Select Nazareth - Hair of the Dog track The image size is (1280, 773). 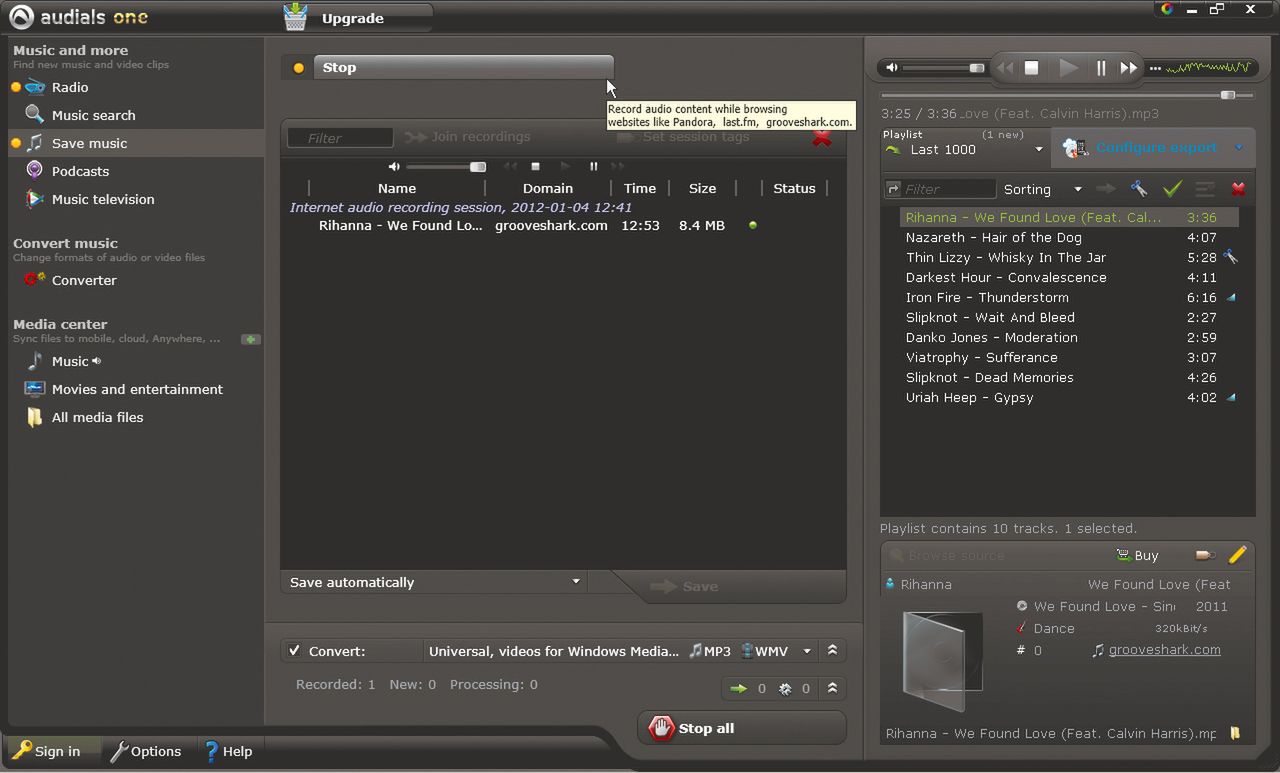point(1068,237)
